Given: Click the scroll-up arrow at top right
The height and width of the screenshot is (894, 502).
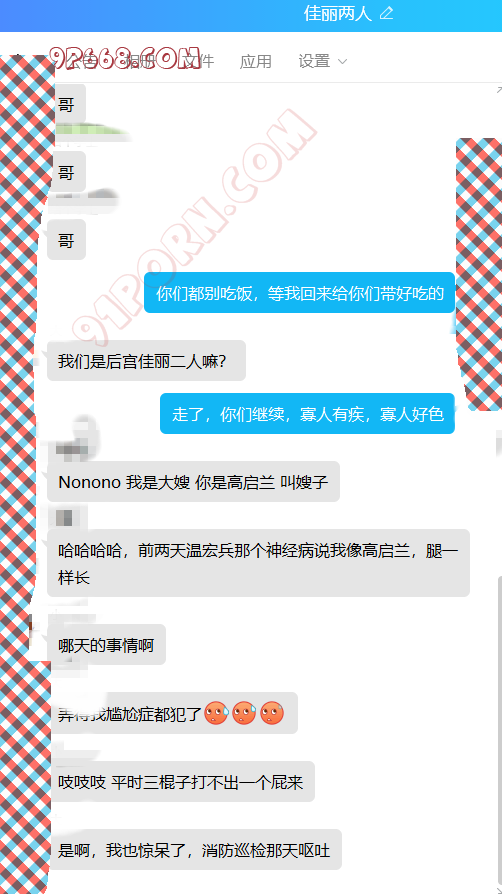Looking at the screenshot, I should coord(499,90).
